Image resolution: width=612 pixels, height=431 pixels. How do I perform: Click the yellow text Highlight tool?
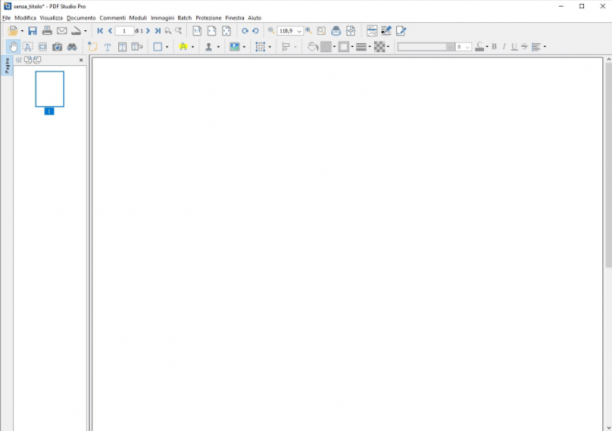click(x=183, y=47)
